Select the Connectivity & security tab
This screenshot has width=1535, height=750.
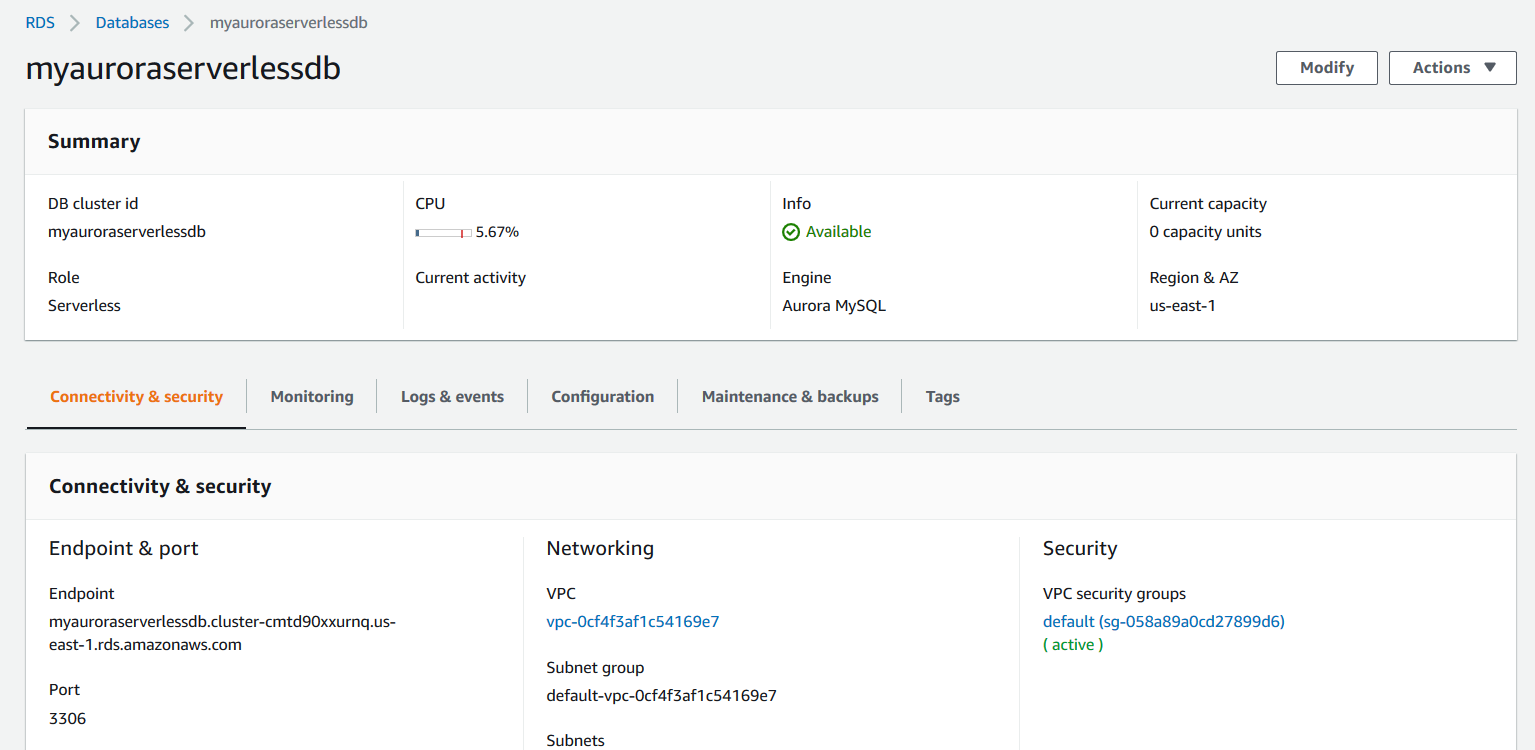tap(136, 397)
